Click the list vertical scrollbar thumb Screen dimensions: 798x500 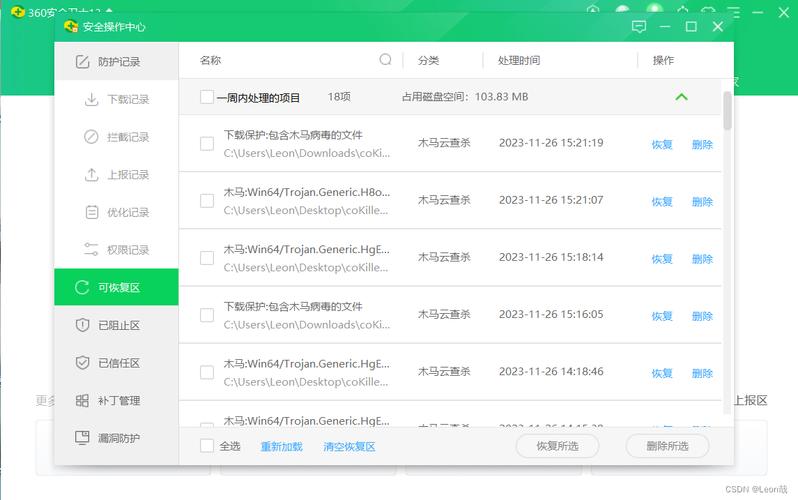[727, 110]
